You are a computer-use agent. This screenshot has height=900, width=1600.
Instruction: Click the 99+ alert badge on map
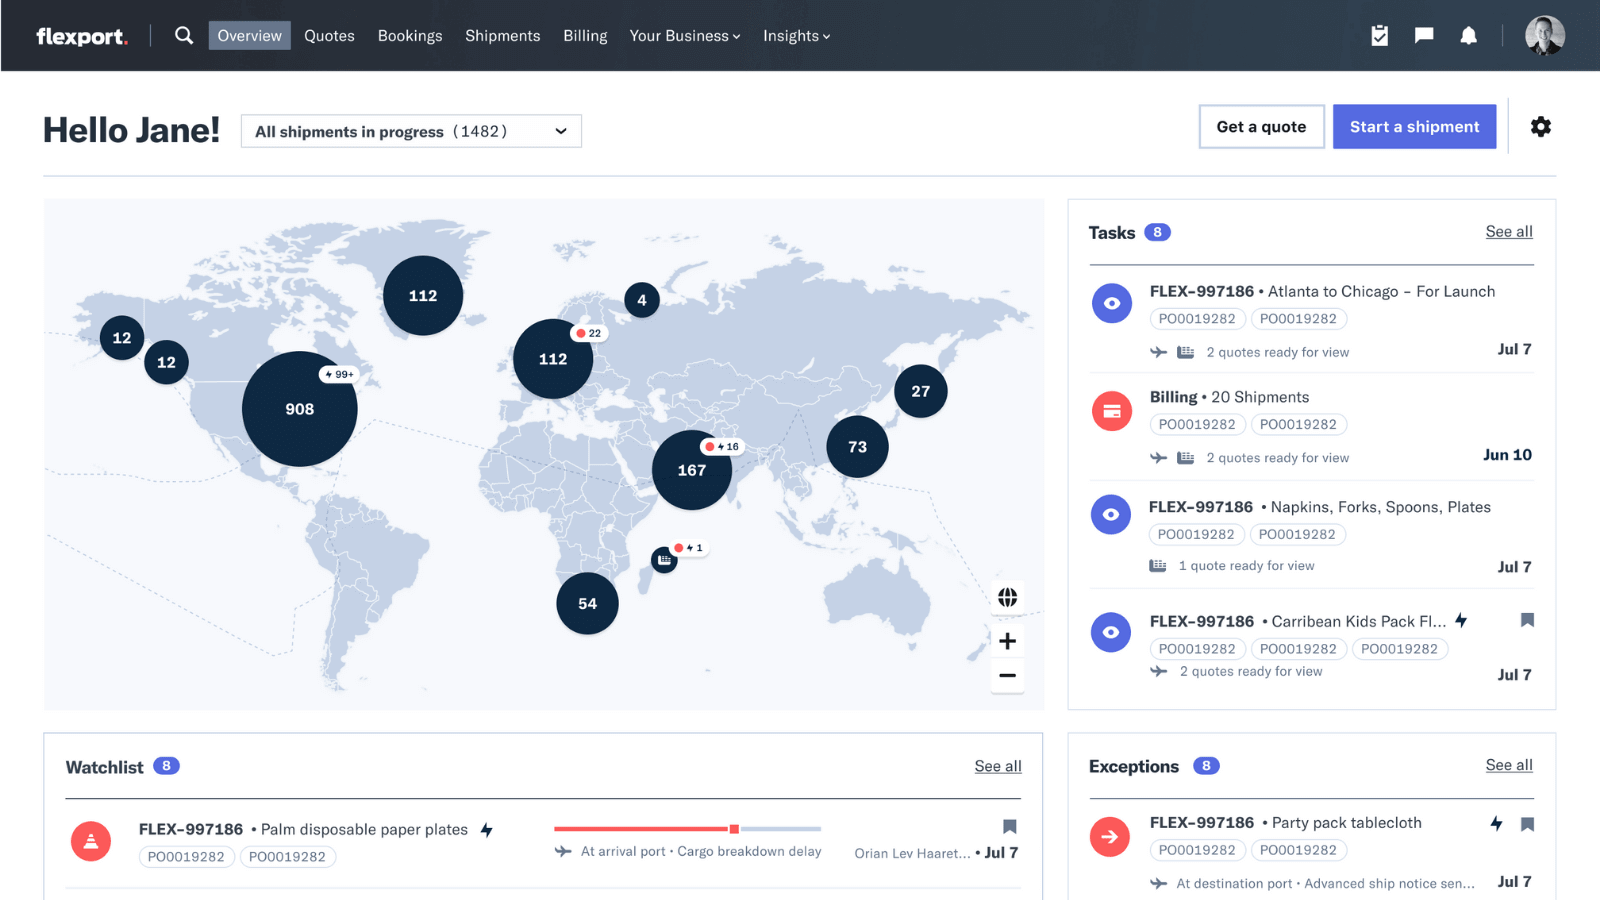tap(339, 374)
